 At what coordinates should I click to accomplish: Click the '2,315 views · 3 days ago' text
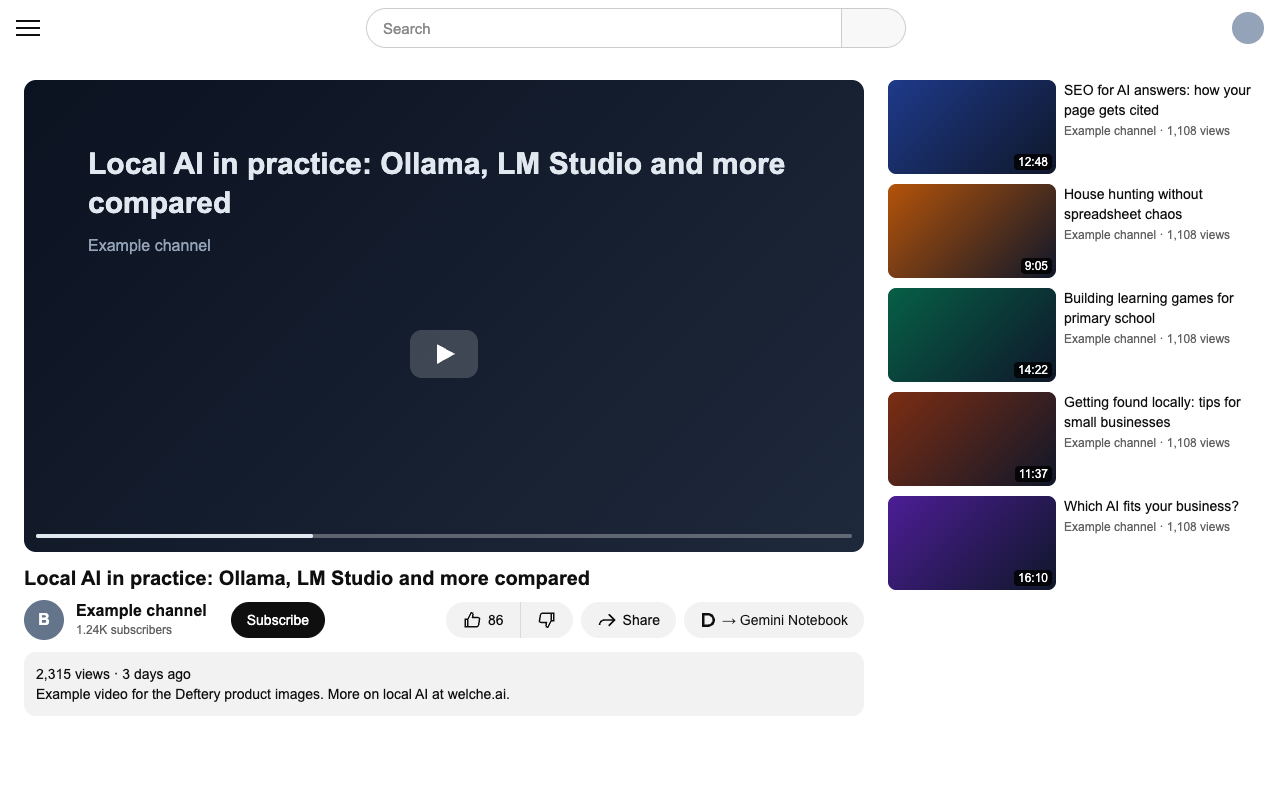[x=113, y=674]
